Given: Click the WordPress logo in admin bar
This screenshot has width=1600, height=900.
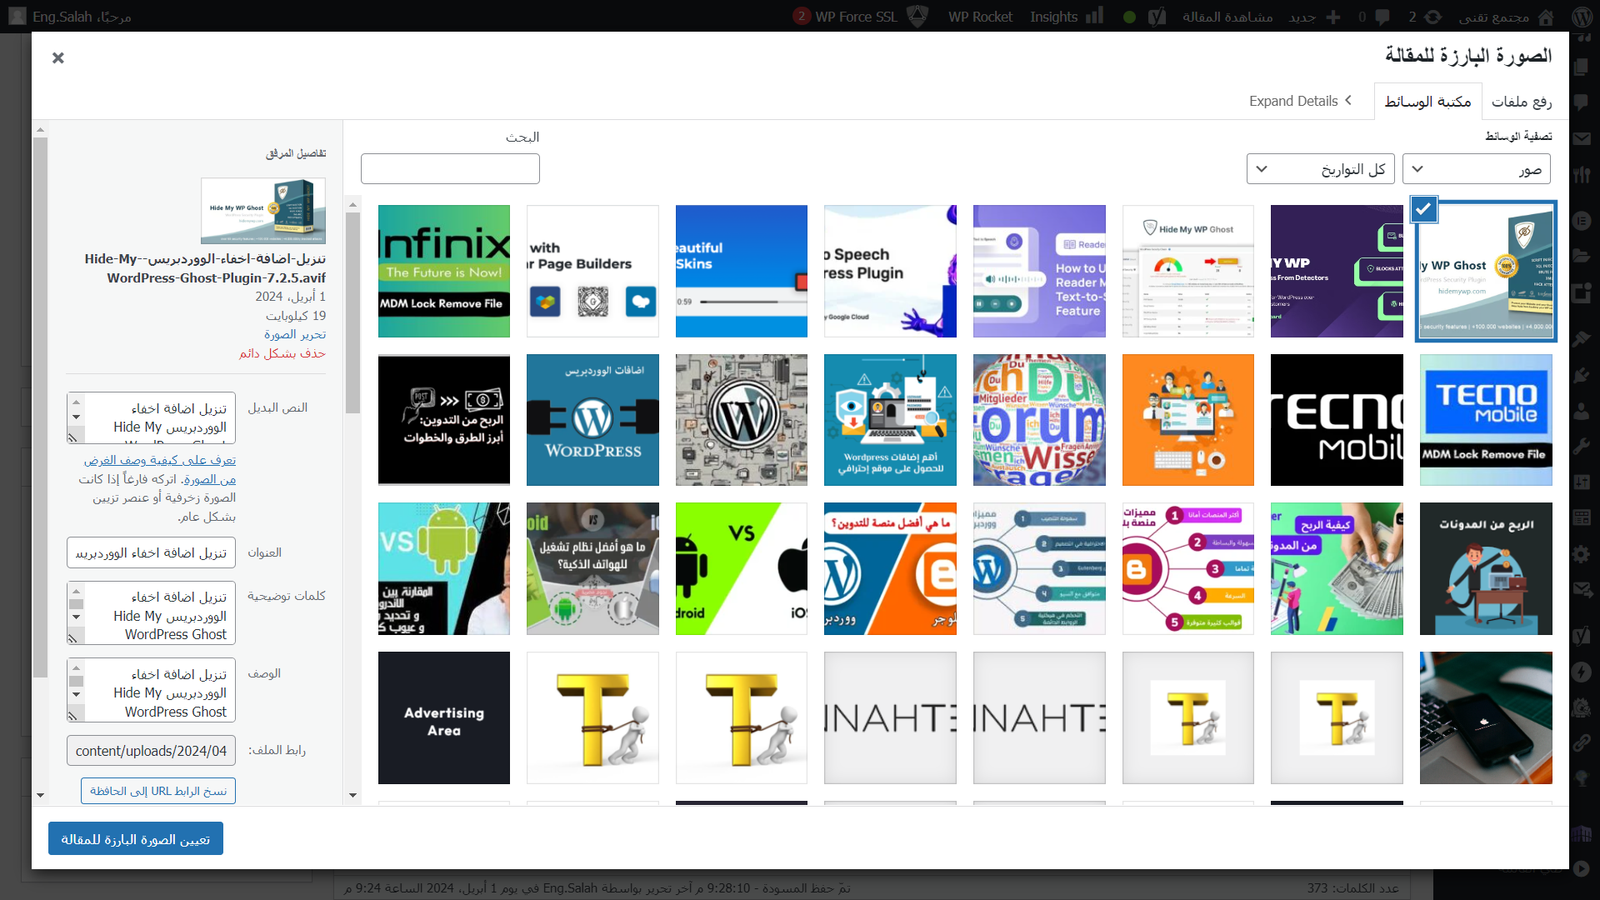Looking at the screenshot, I should (x=1582, y=17).
